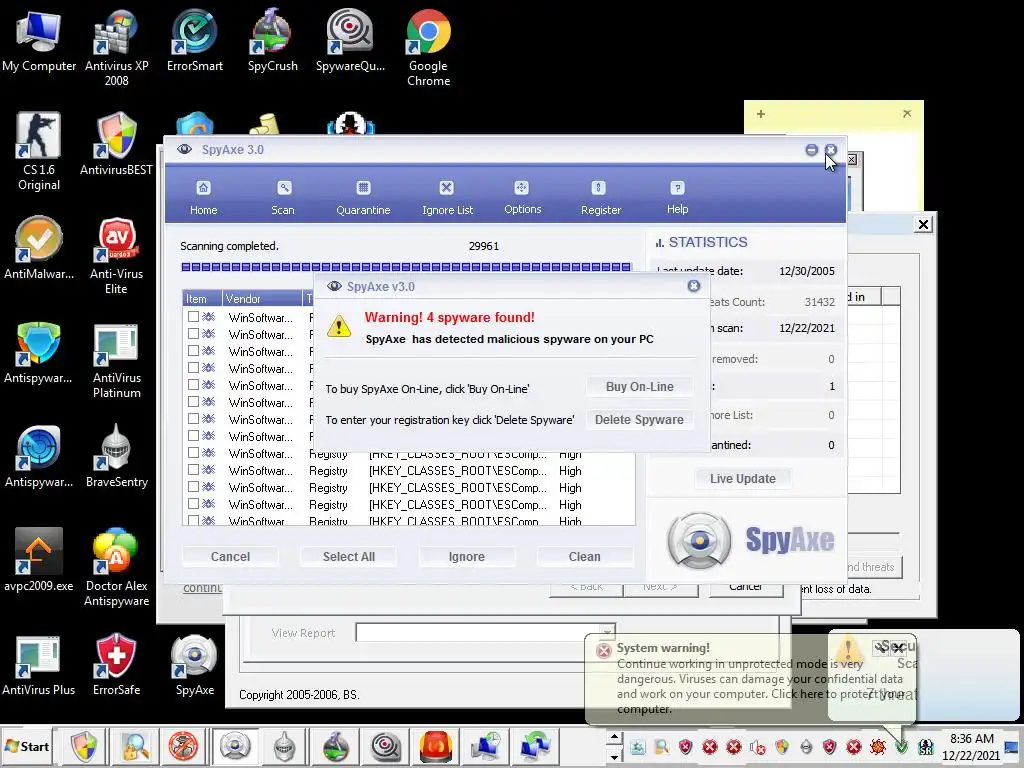Switch to the Scan section in SpyAxe
Image resolution: width=1024 pixels, height=768 pixels.
click(283, 199)
